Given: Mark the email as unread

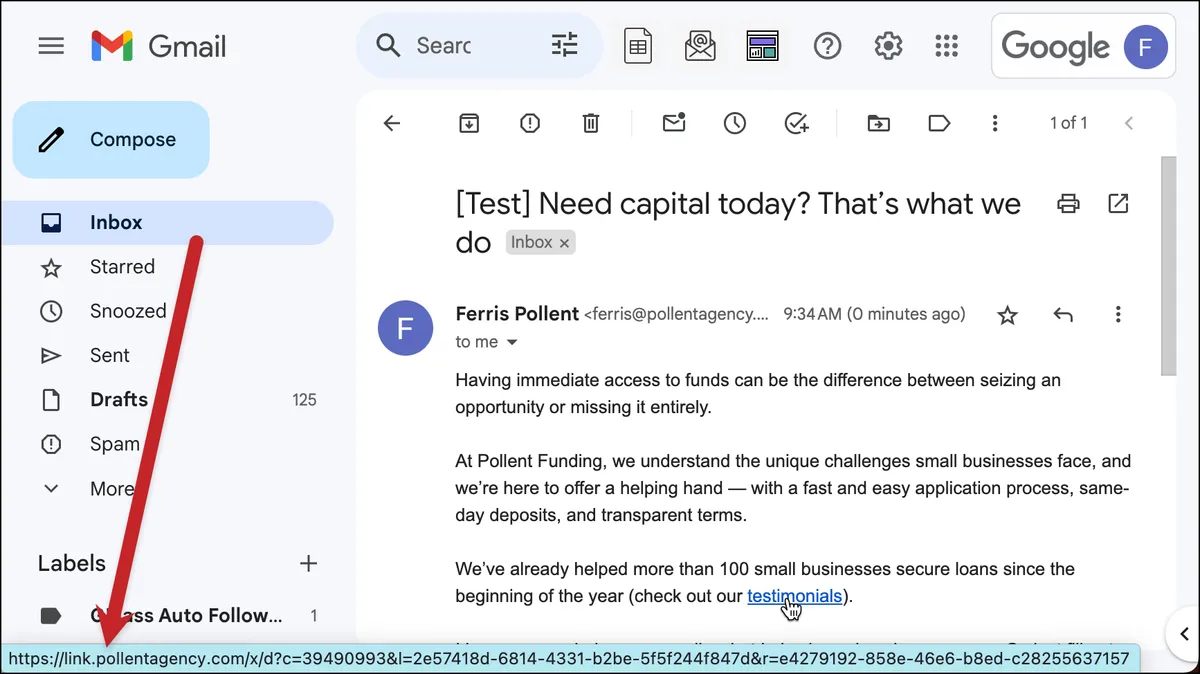Looking at the screenshot, I should coord(674,123).
